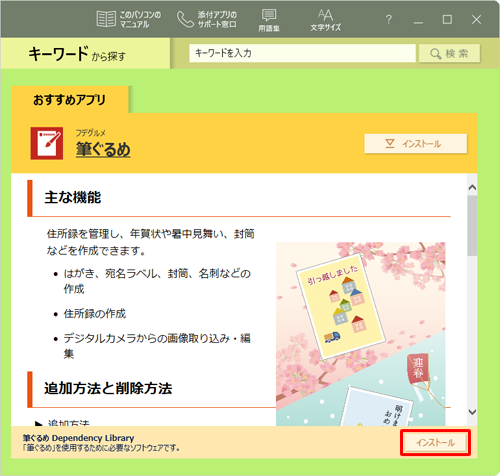Close the window
500x476 pixels.
click(477, 19)
